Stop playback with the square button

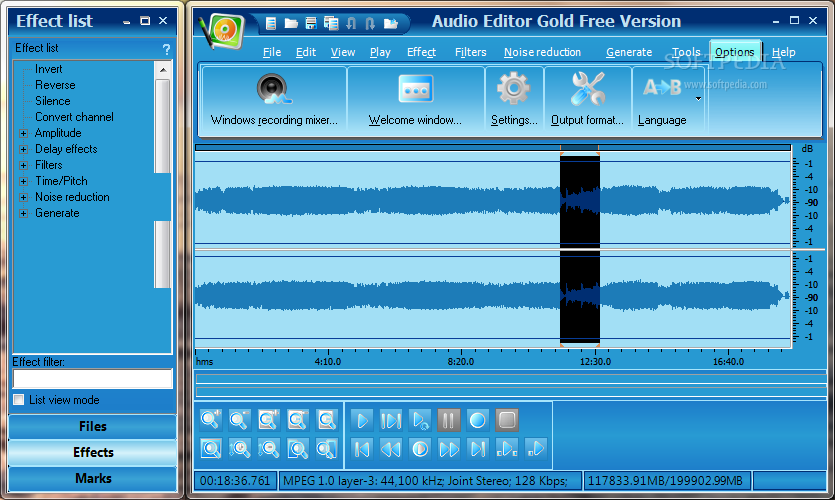pos(506,420)
